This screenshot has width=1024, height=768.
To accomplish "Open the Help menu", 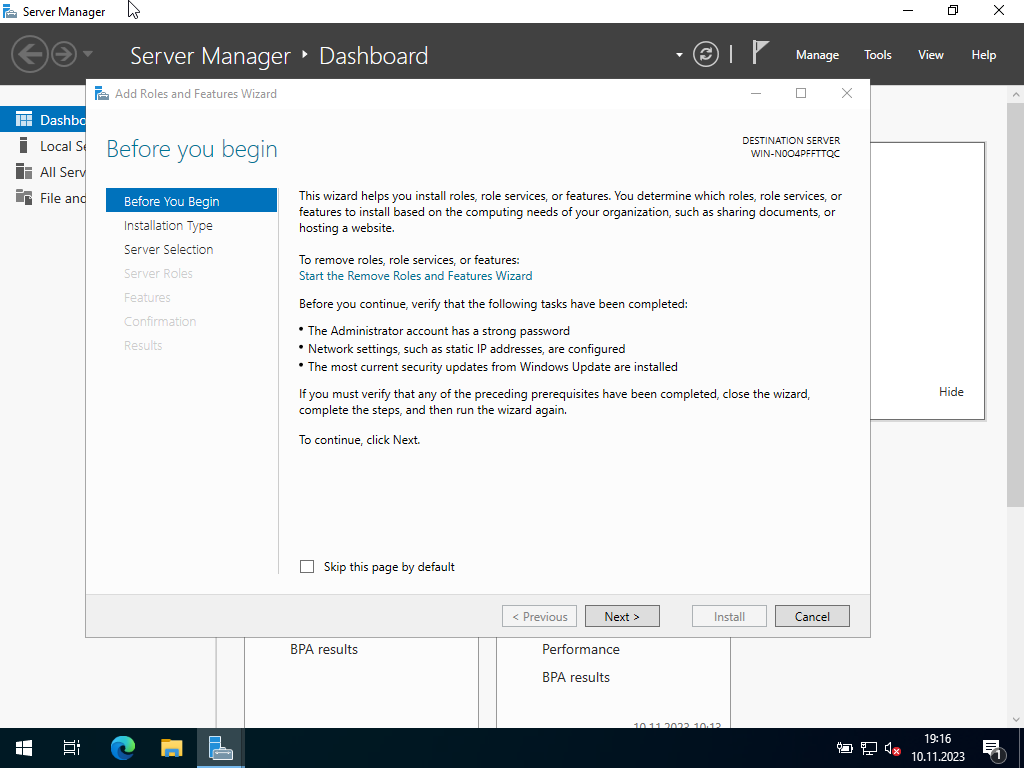I will [x=984, y=55].
